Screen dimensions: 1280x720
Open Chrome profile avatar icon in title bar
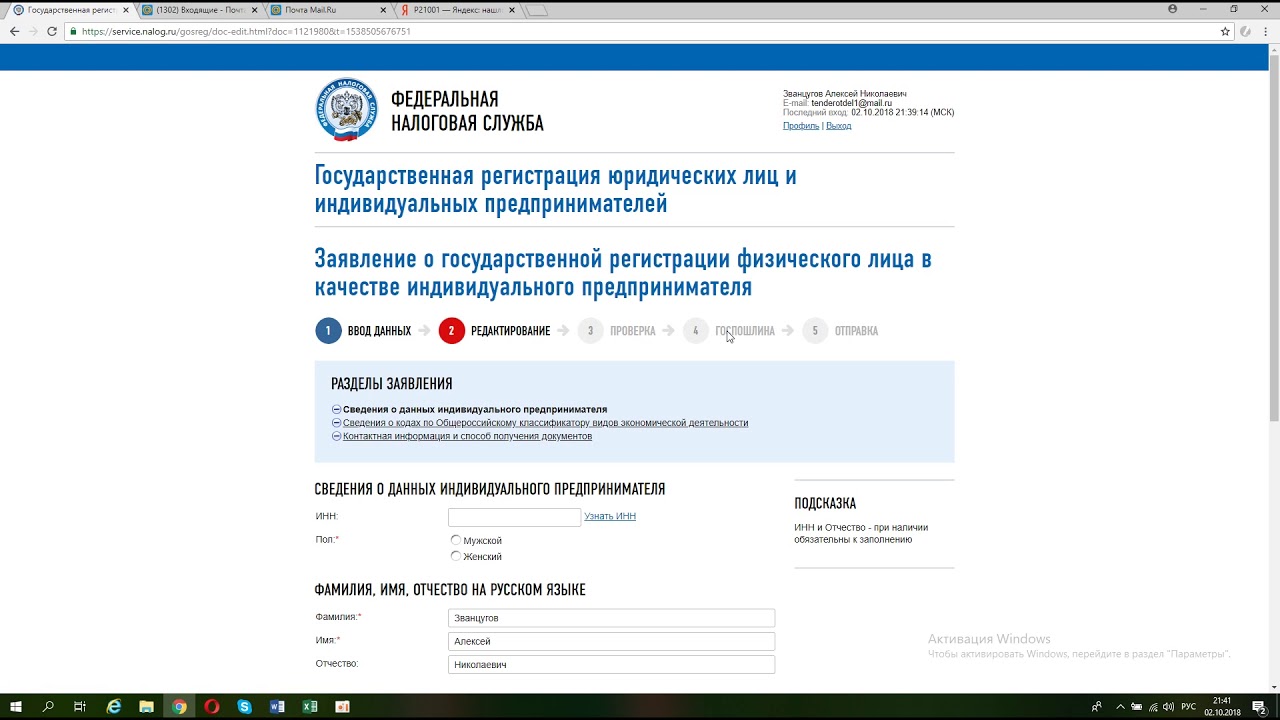[x=1173, y=9]
